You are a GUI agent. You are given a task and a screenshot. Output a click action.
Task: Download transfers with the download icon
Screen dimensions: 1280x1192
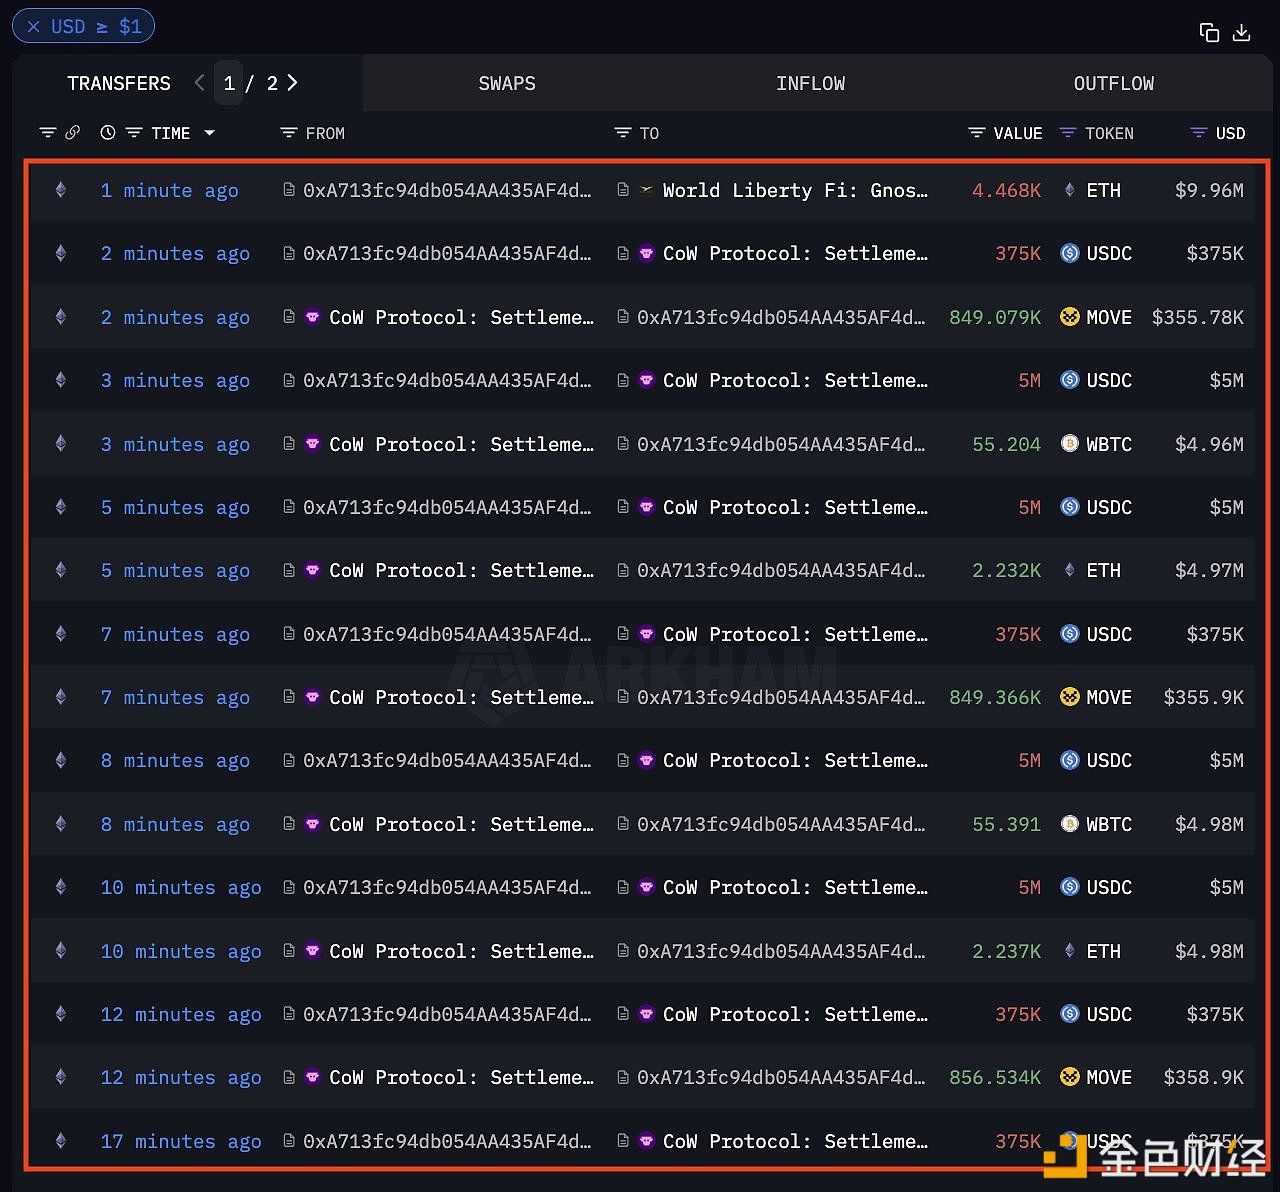pos(1241,33)
